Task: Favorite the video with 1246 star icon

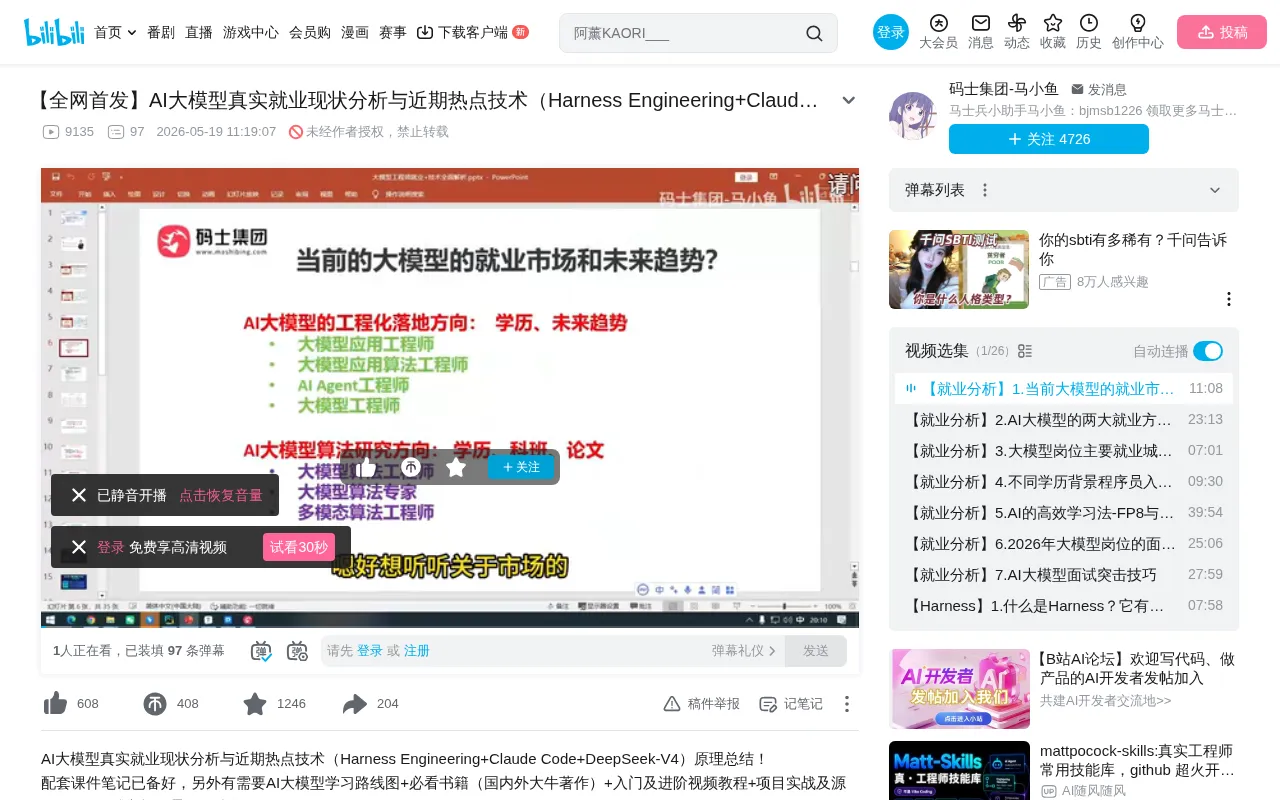Action: point(255,704)
